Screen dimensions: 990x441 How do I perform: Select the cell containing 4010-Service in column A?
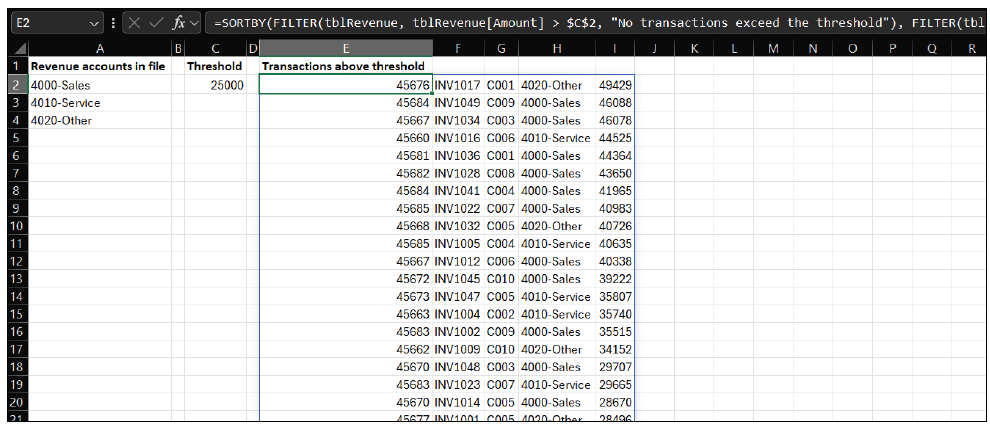pyautogui.click(x=99, y=103)
